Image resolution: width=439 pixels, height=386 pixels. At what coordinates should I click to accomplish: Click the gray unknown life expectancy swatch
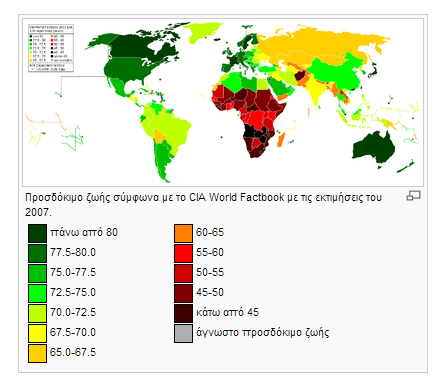coord(183,333)
